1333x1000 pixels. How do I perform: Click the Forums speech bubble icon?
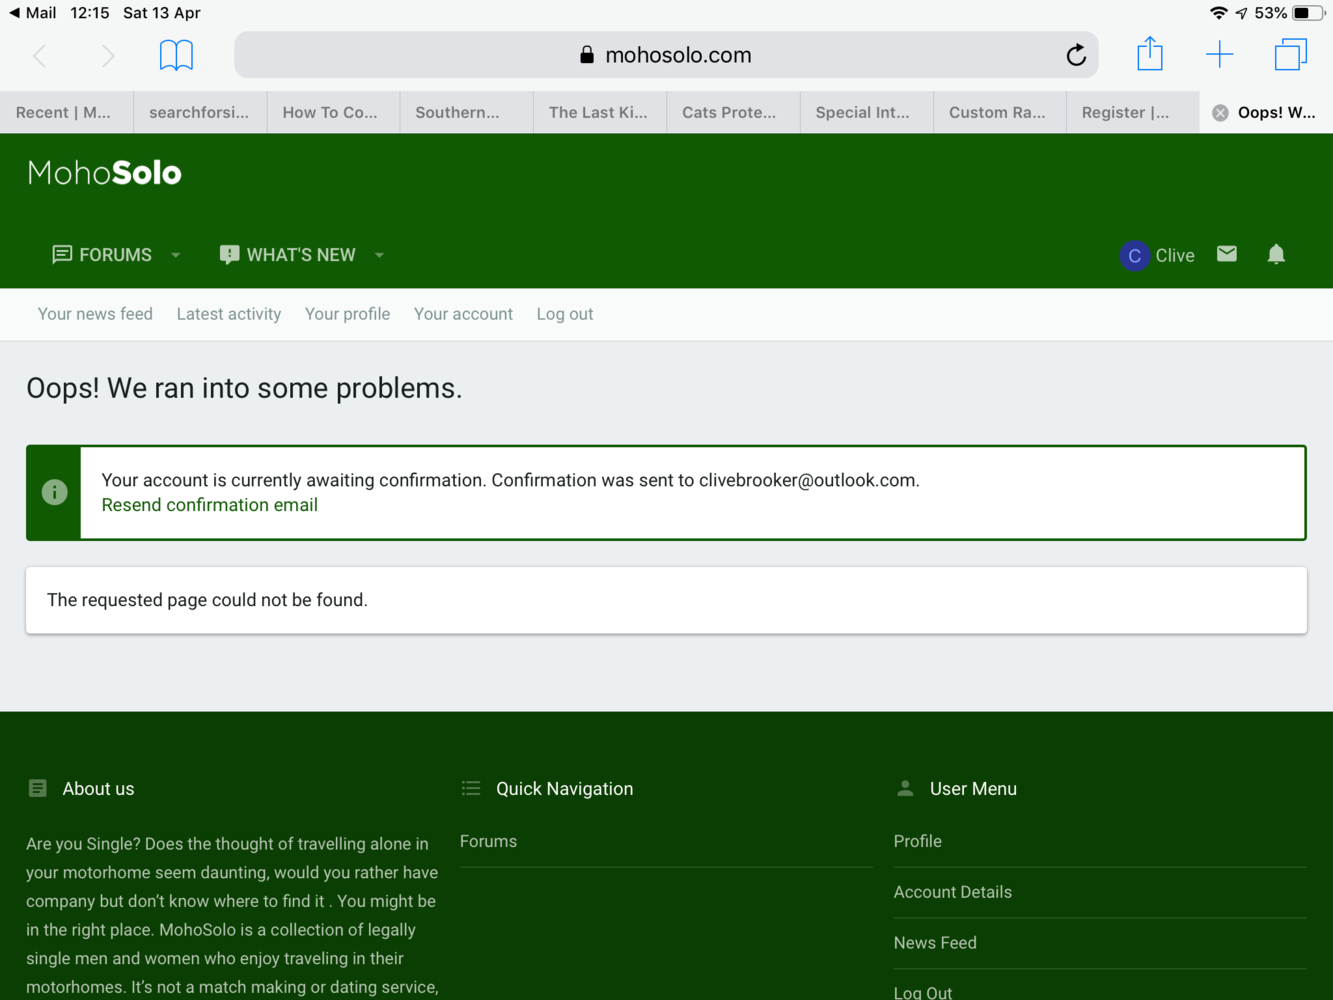pos(62,255)
